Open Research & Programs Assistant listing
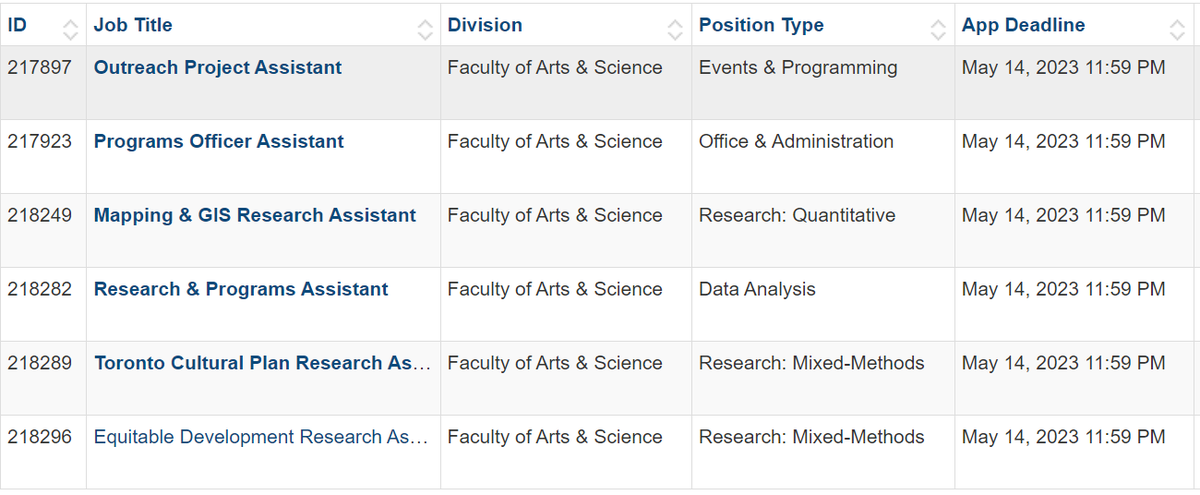The height and width of the screenshot is (495, 1200). [x=241, y=290]
